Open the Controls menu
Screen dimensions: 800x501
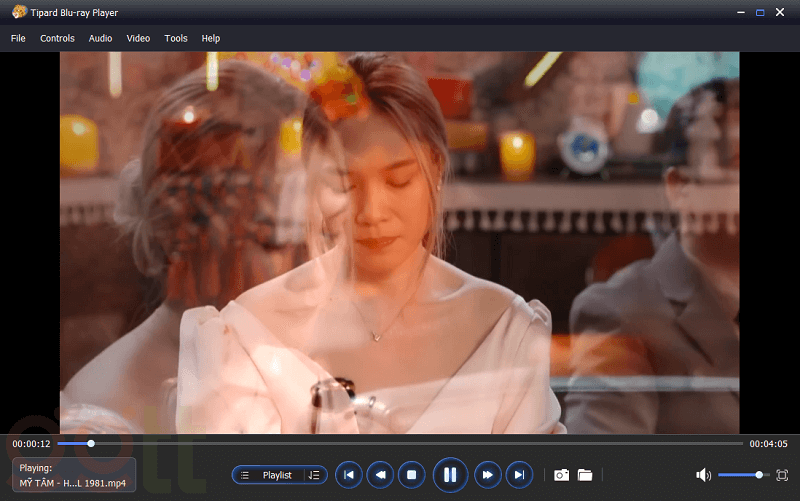(57, 38)
